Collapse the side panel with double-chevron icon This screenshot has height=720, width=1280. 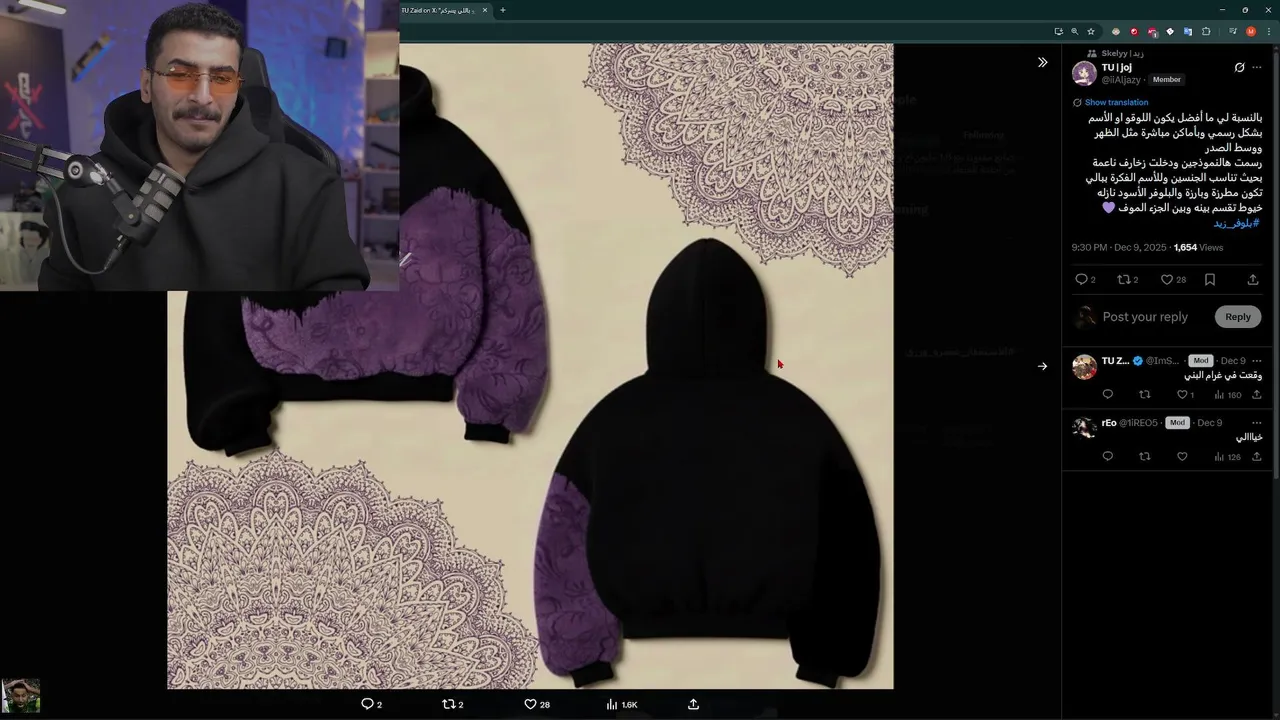pyautogui.click(x=1042, y=62)
